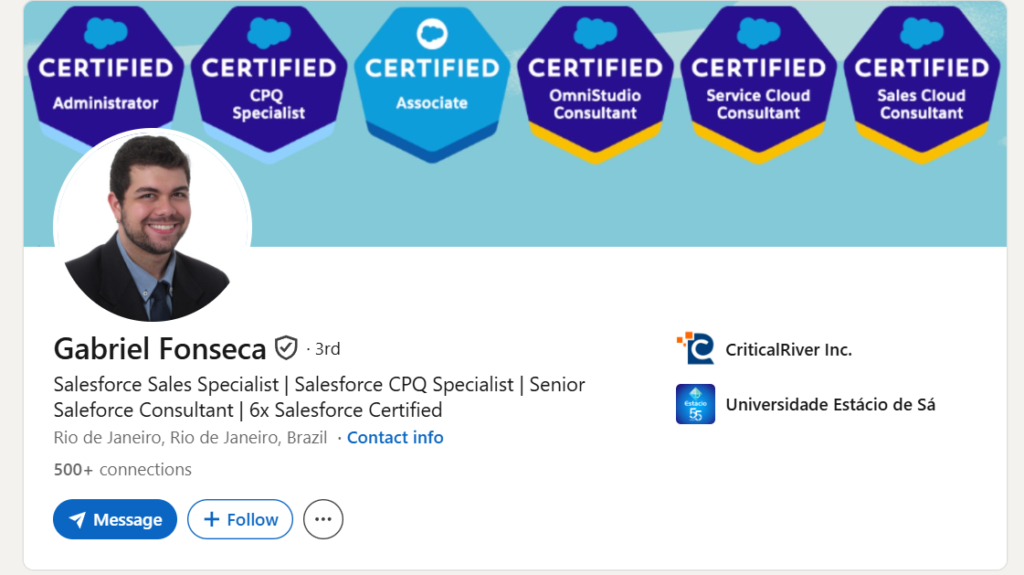View Gabriel Fonseca's profile photo
The image size is (1024, 575).
[152, 227]
